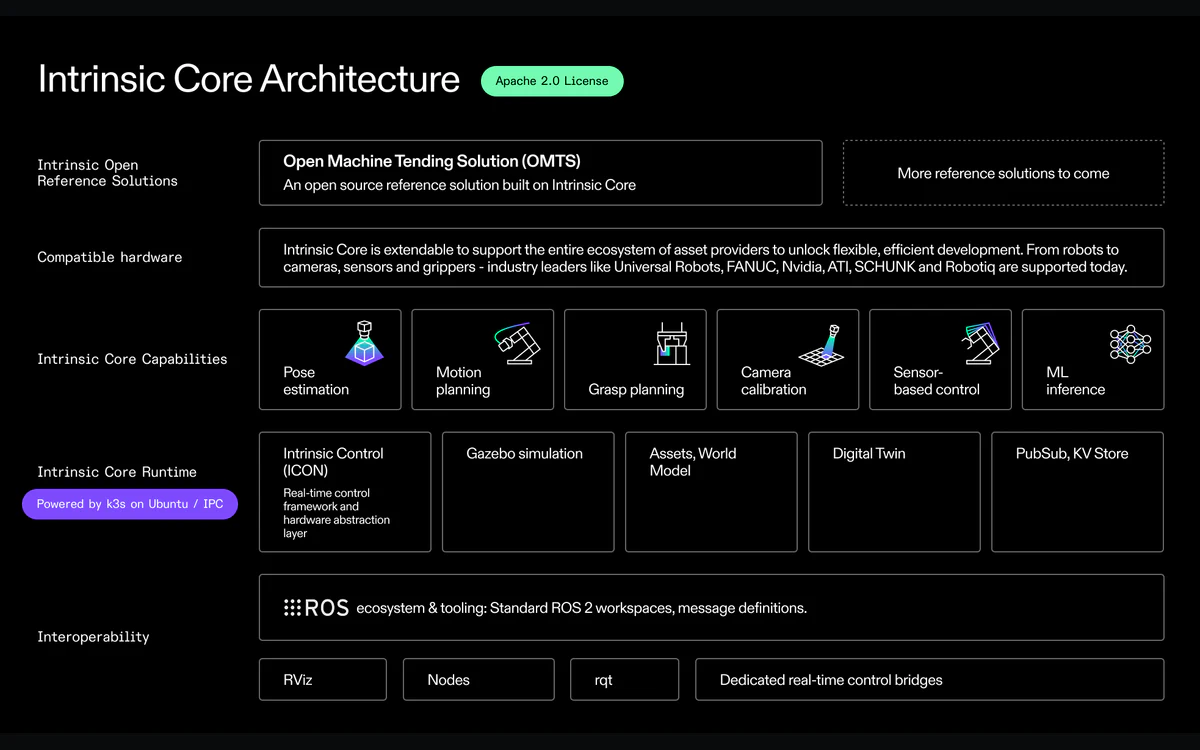Click the Intrinsic Open Reference Solutions label
The width and height of the screenshot is (1200, 750).
(x=107, y=173)
